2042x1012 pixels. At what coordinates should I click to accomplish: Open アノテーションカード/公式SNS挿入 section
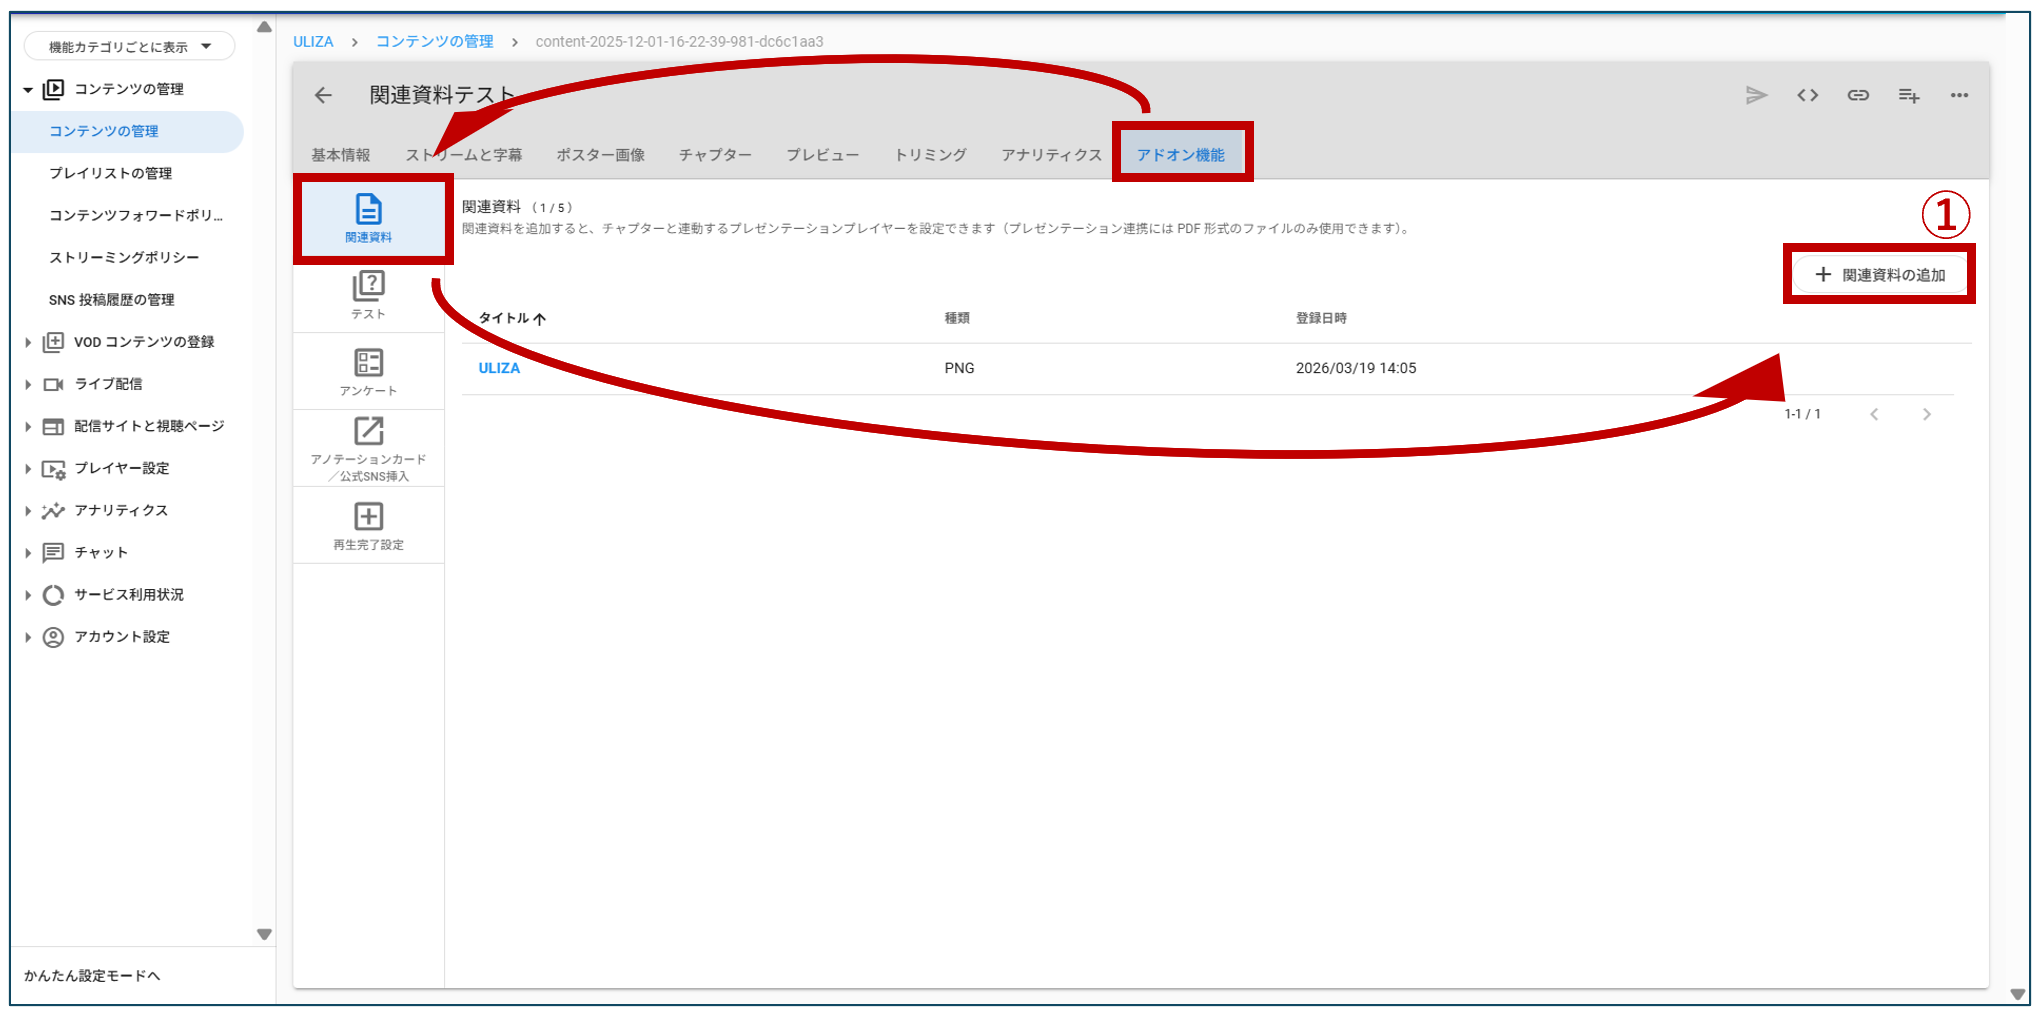tap(368, 448)
